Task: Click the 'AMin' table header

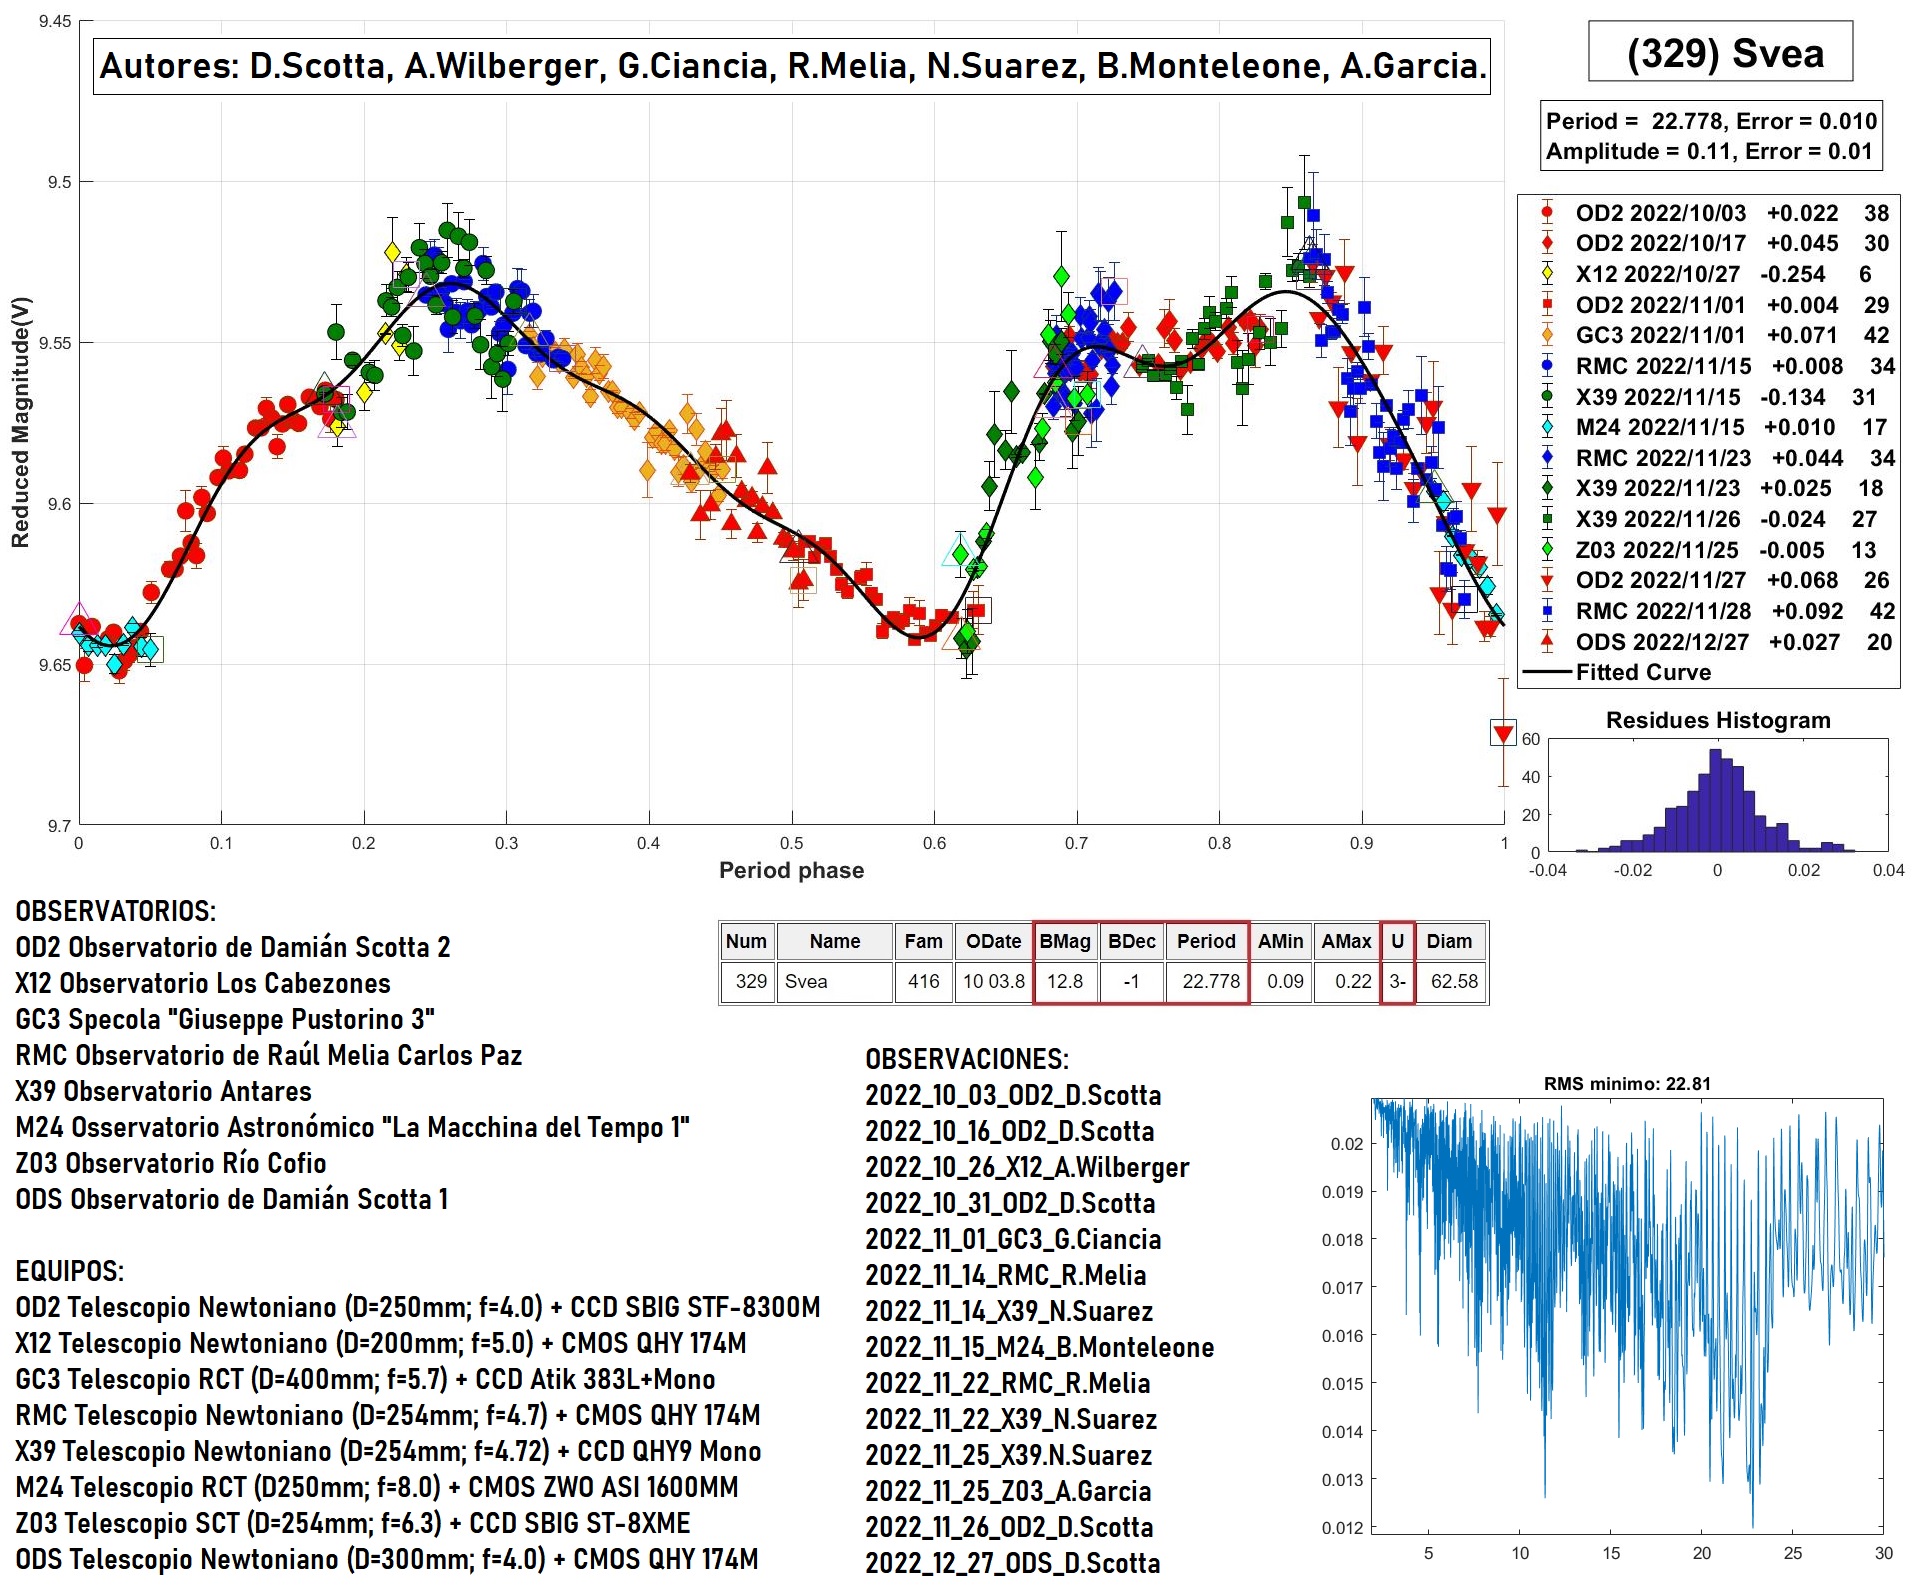Action: pos(1280,941)
